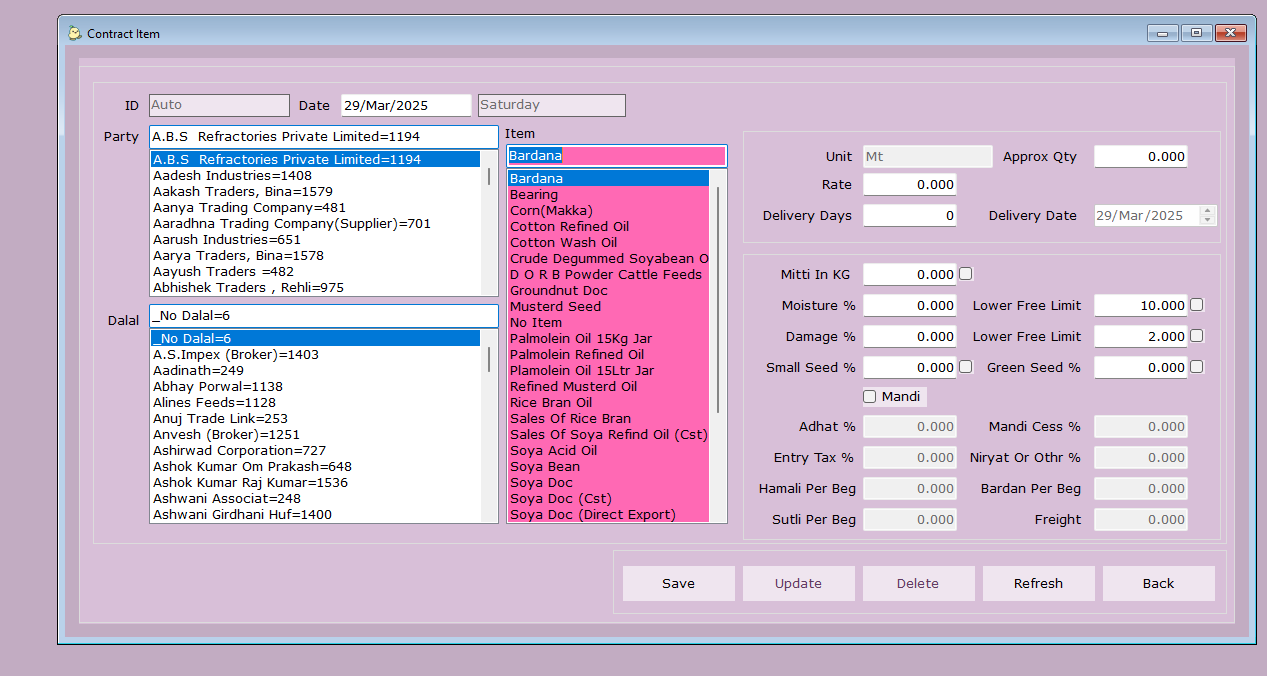Screen dimensions: 1267x676
Task: Select dalal Anvesh (Broker)=1251
Action: [315, 435]
